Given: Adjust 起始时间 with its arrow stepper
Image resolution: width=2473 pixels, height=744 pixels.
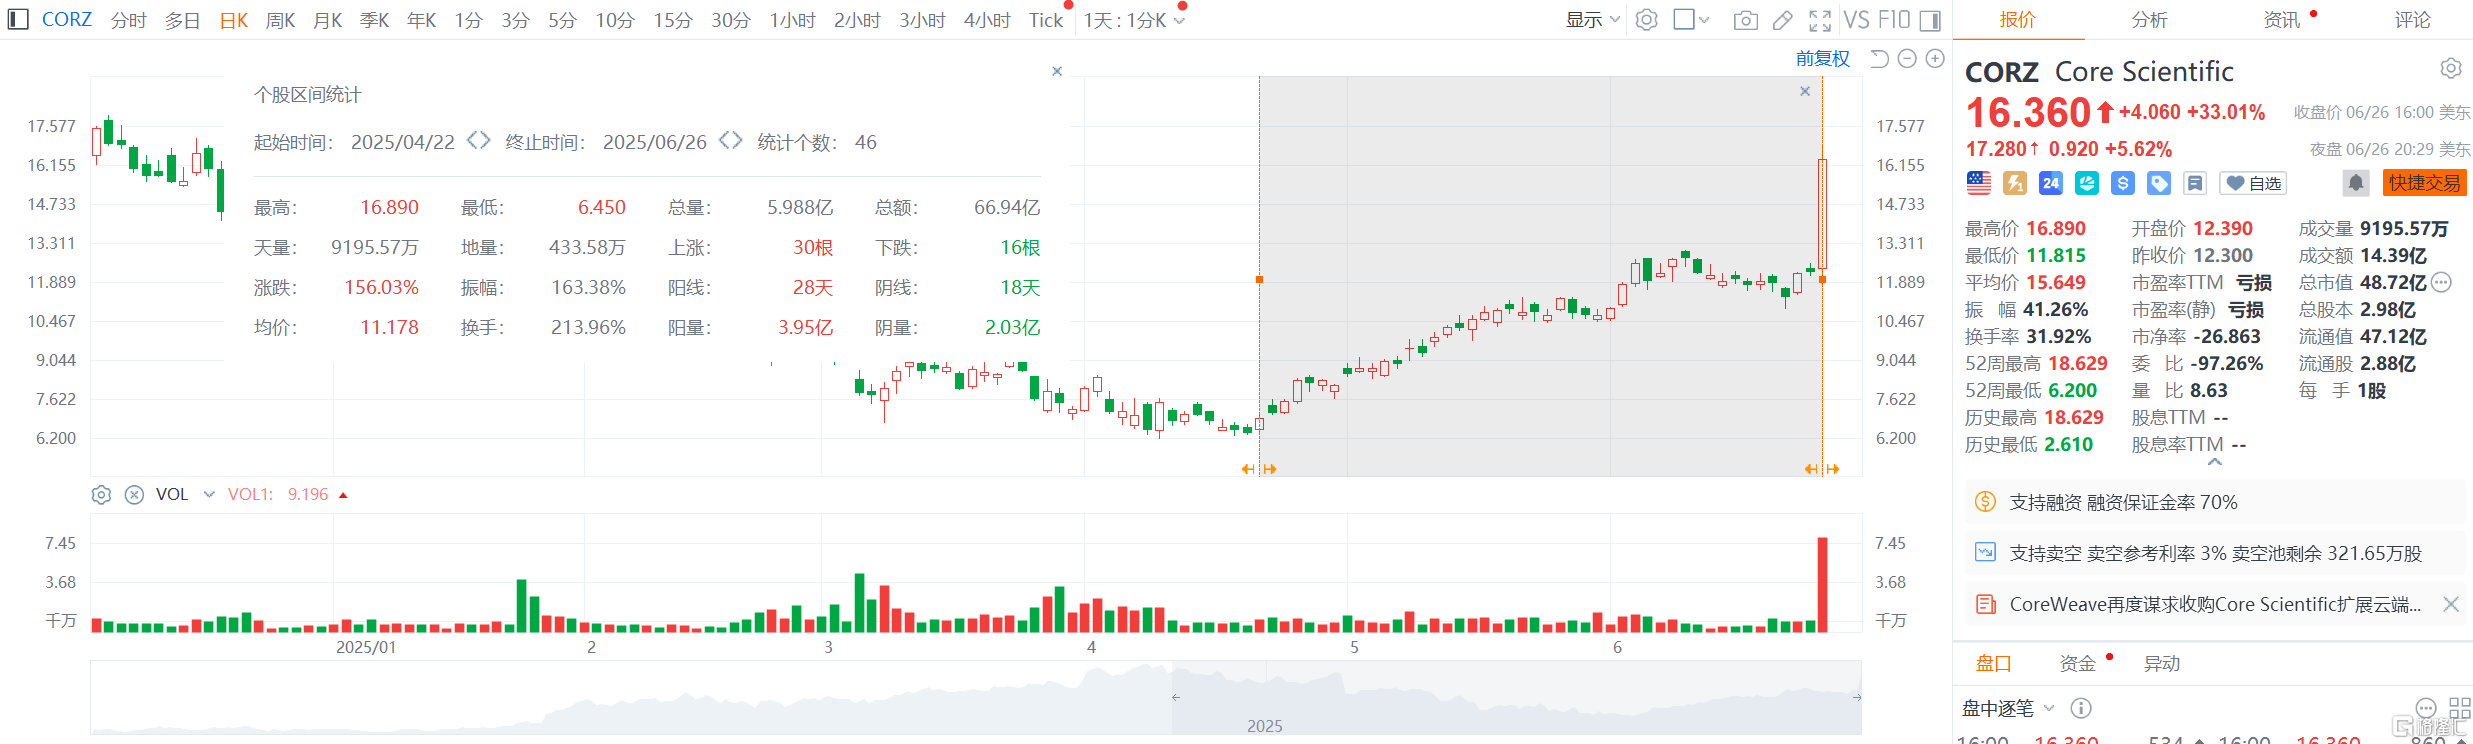Looking at the screenshot, I should [x=479, y=141].
